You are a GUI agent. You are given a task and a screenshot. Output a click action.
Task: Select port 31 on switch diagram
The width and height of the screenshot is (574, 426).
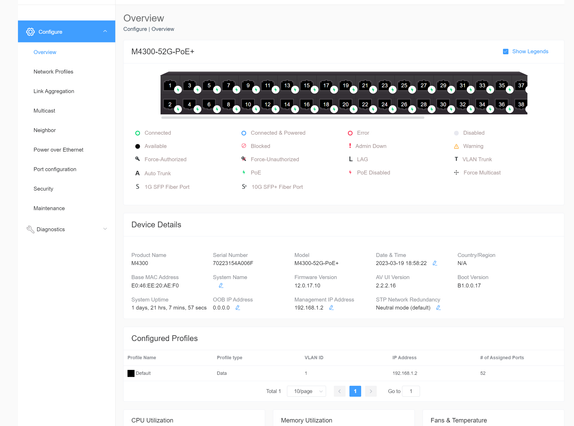click(x=463, y=86)
